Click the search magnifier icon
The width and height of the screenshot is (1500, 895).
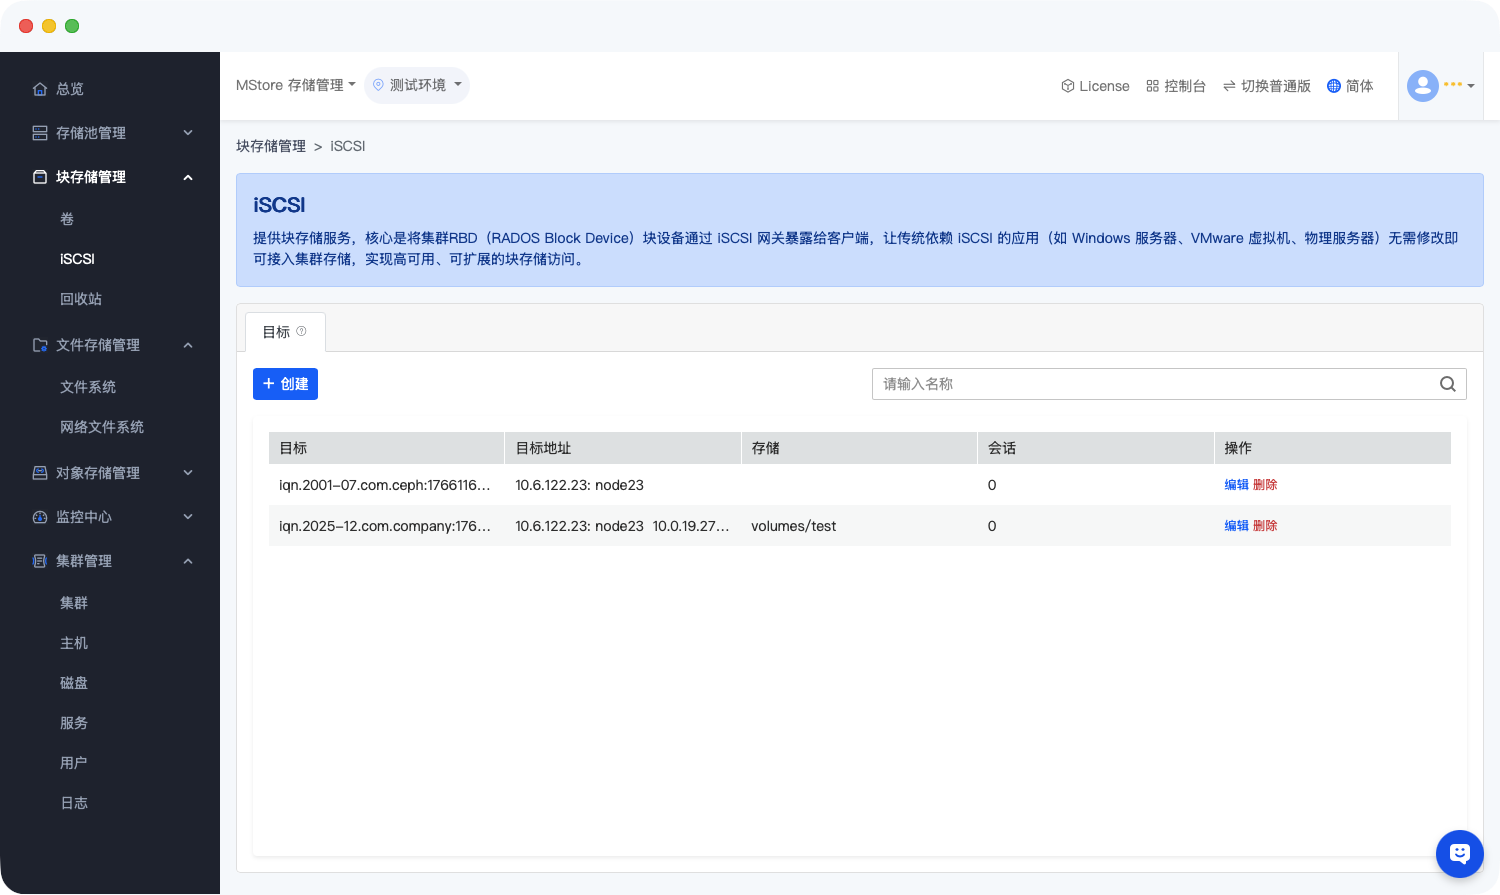click(1447, 384)
